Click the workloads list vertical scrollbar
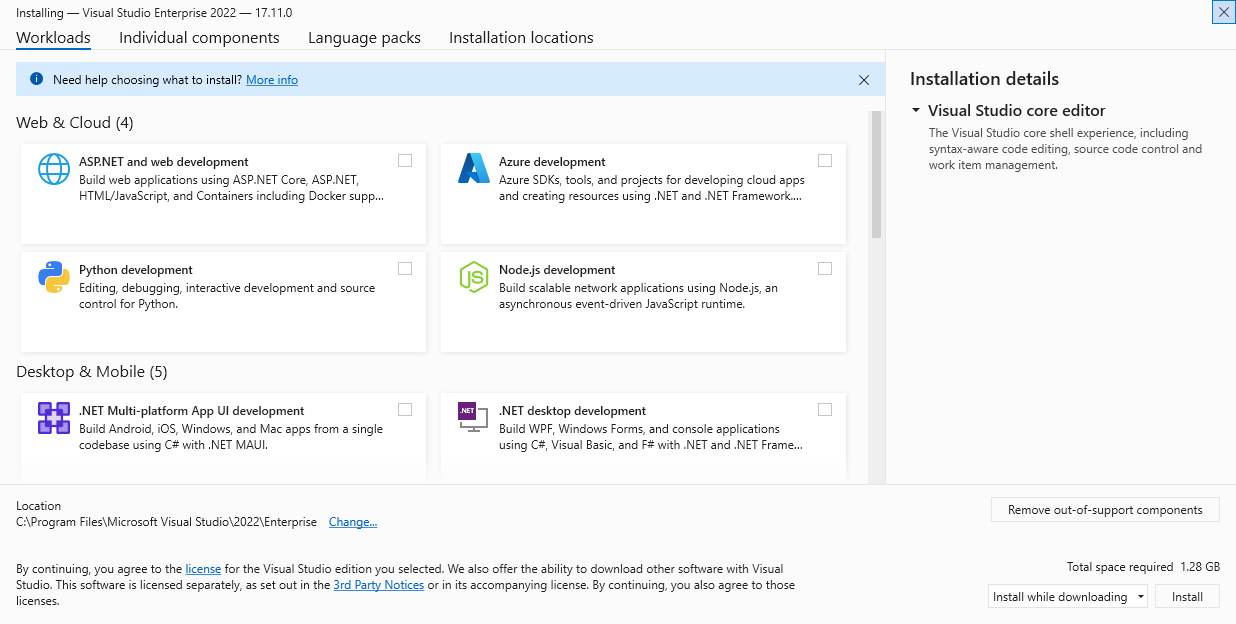Screen dimensions: 1236x624 876,174
